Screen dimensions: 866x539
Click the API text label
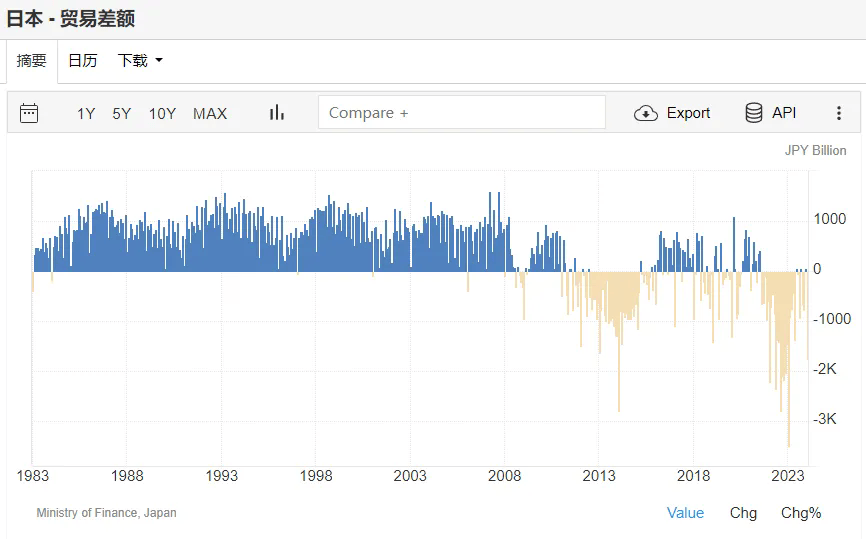point(784,113)
